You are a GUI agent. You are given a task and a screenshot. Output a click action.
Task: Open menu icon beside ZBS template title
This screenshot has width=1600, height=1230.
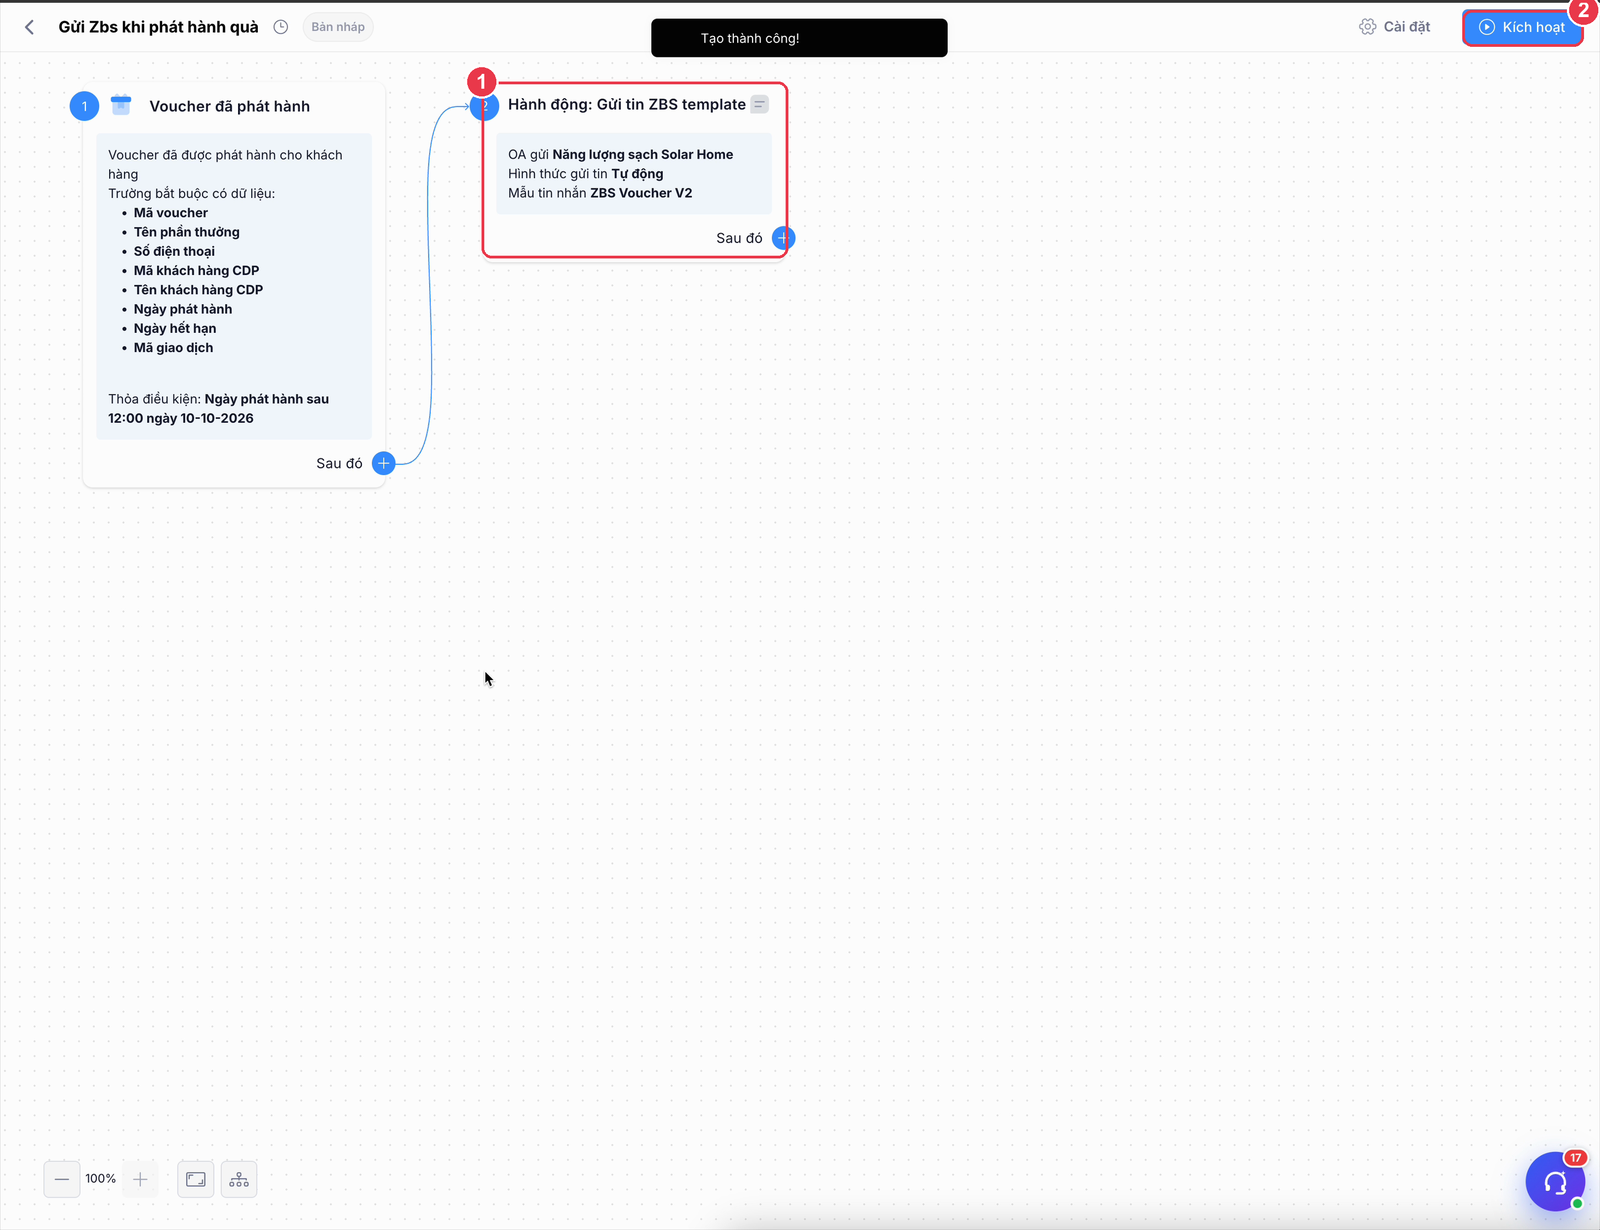tap(760, 104)
